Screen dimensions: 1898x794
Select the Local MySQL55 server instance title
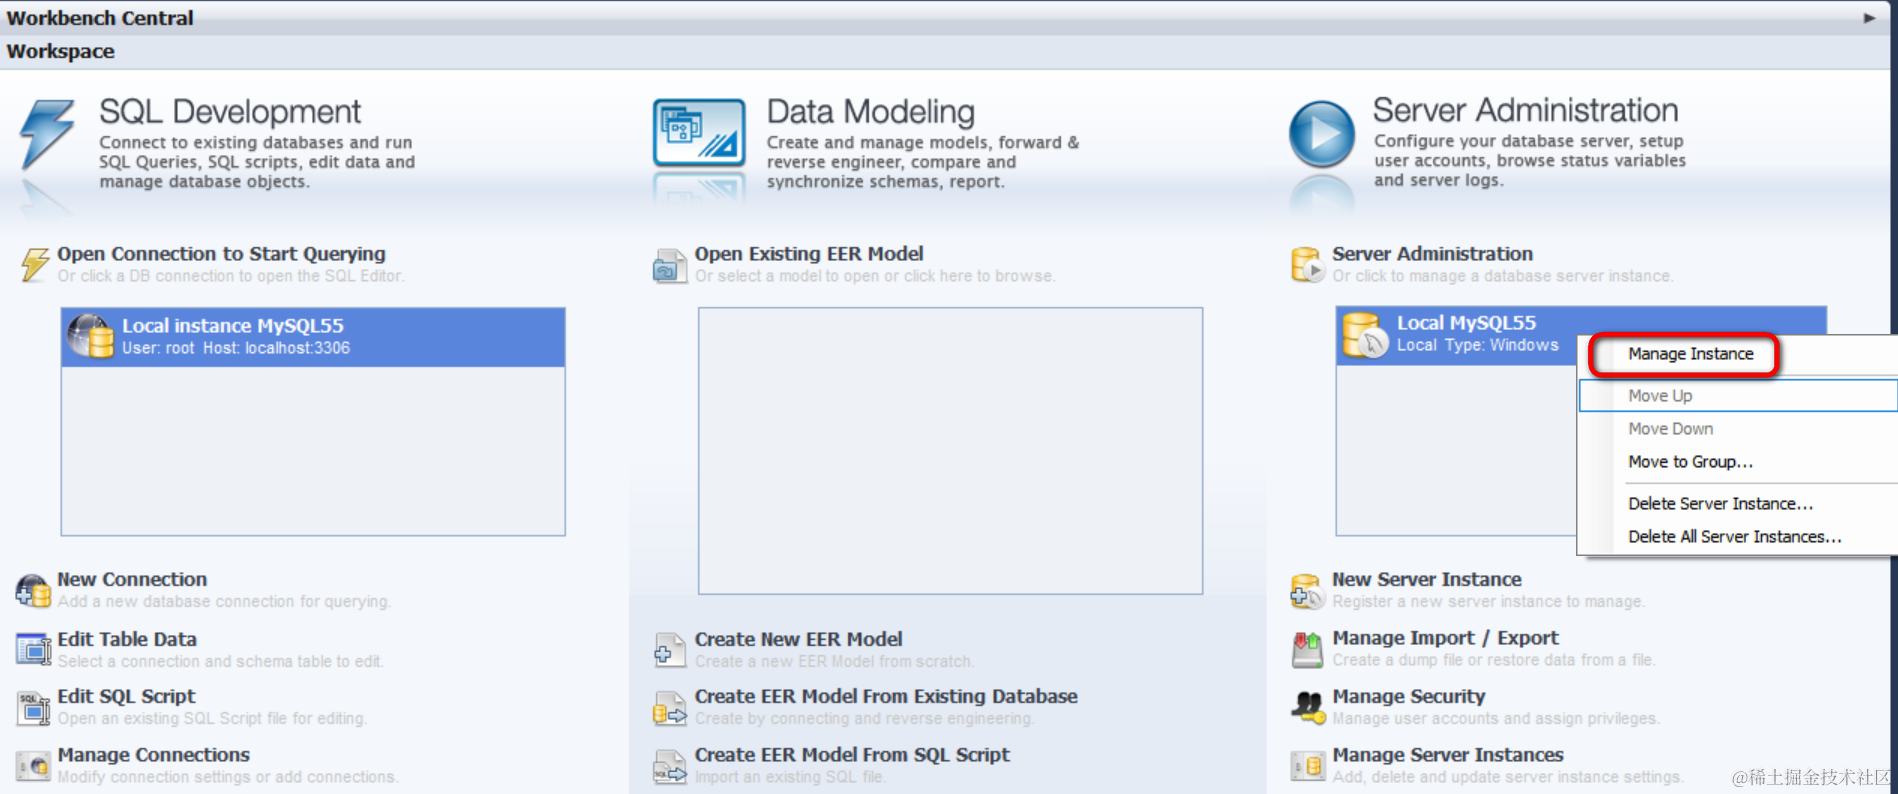1466,323
